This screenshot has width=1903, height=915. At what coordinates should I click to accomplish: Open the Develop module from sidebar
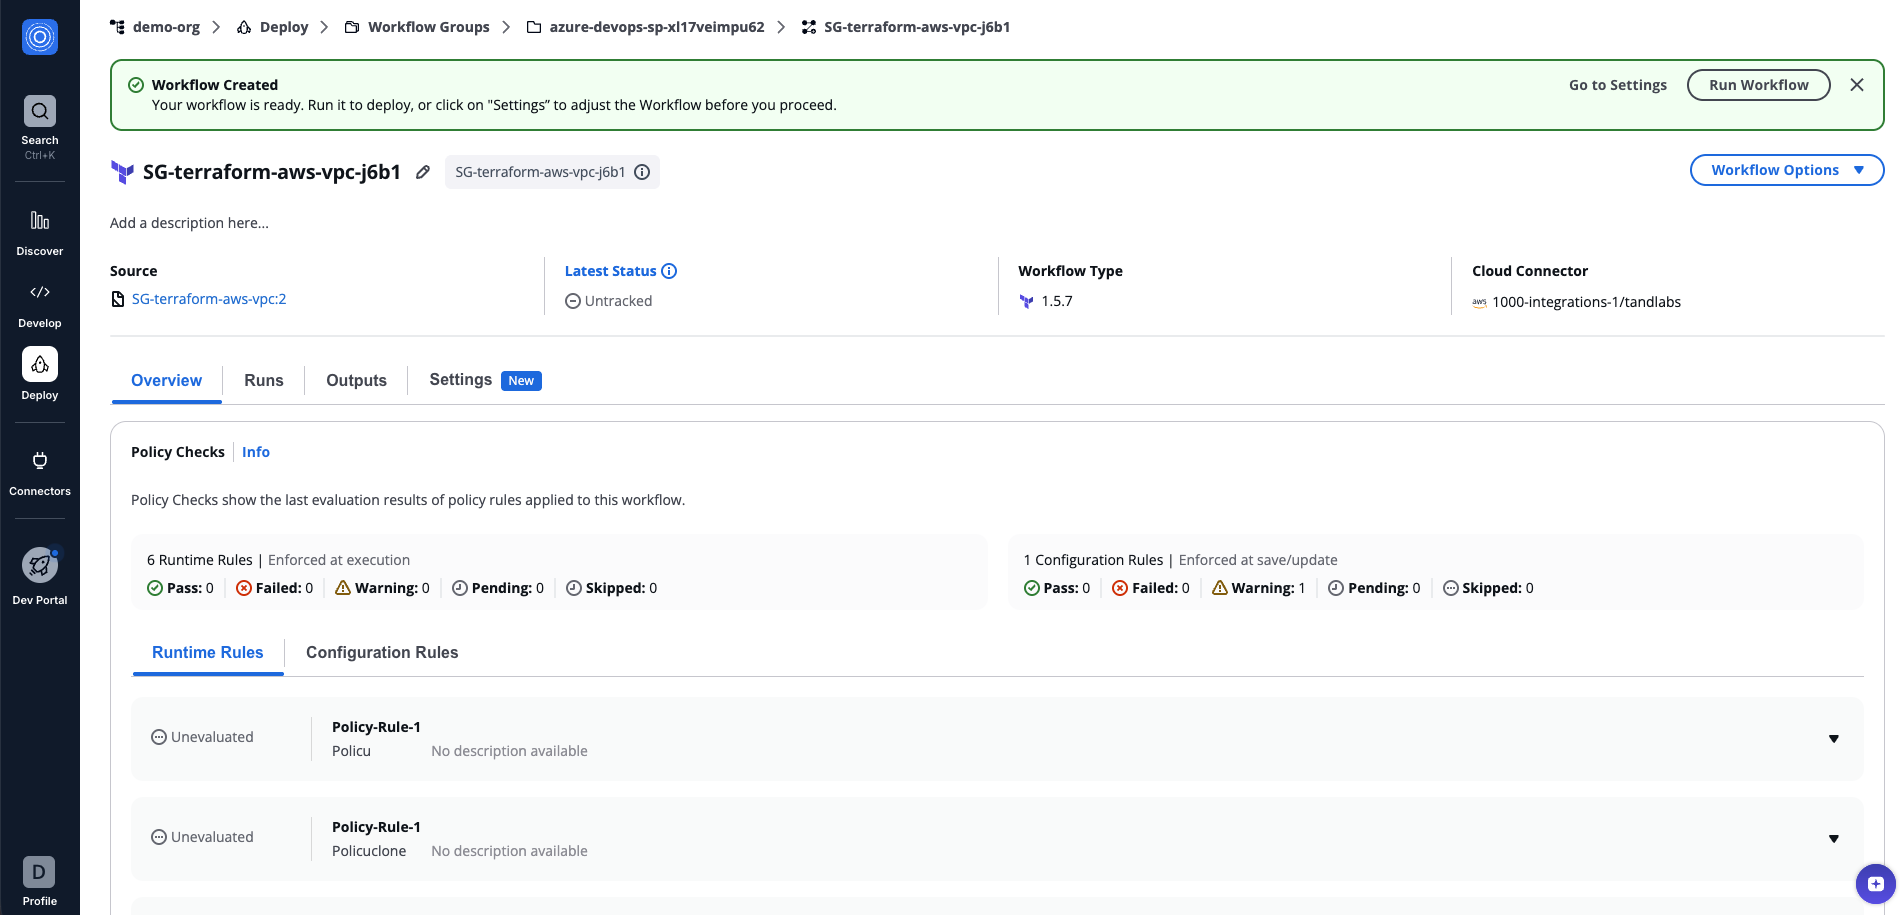tap(40, 292)
